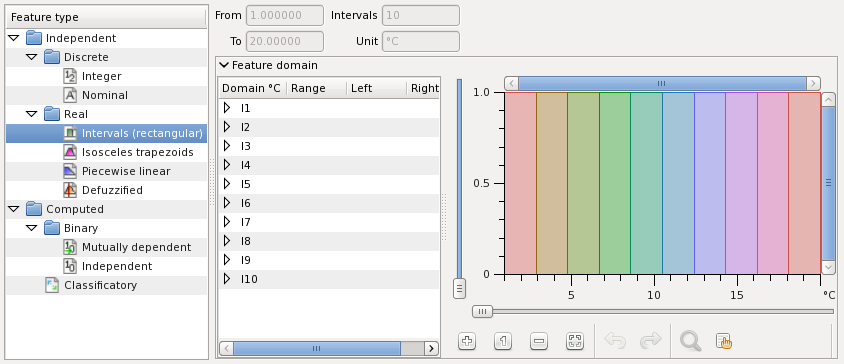Collapse the Binary tree node
This screenshot has width=844, height=364.
(x=32, y=228)
